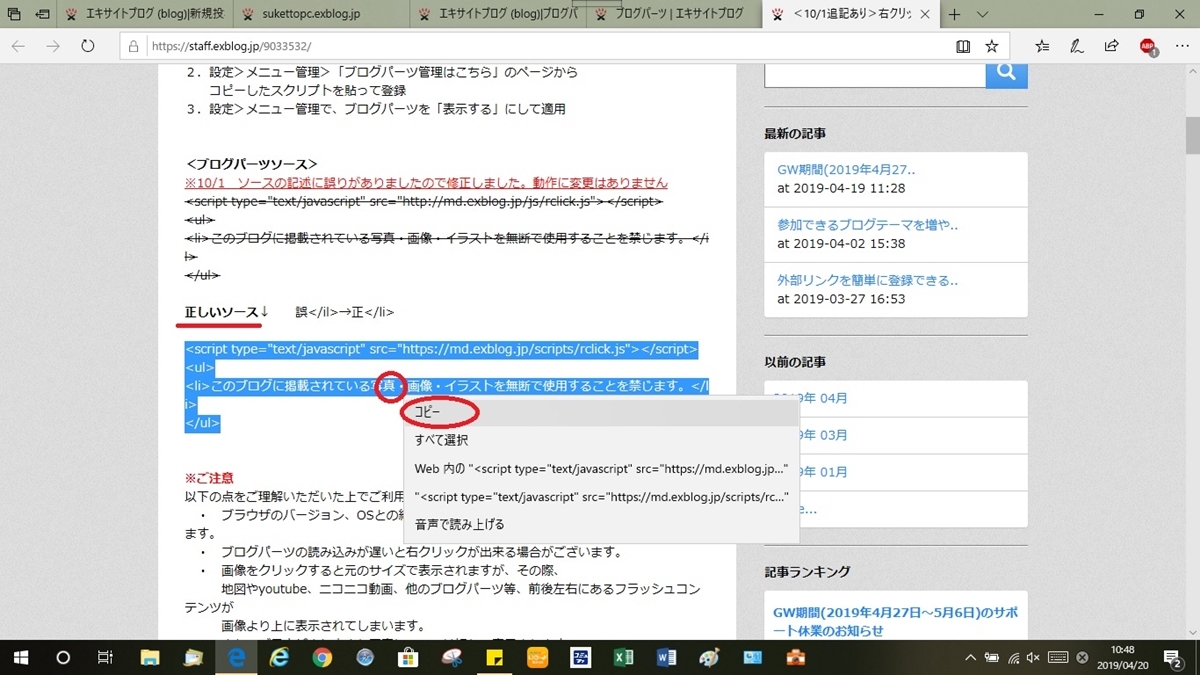This screenshot has height=675, width=1200.
Task: Click the muted volume tray icon
Action: pos(1035,658)
